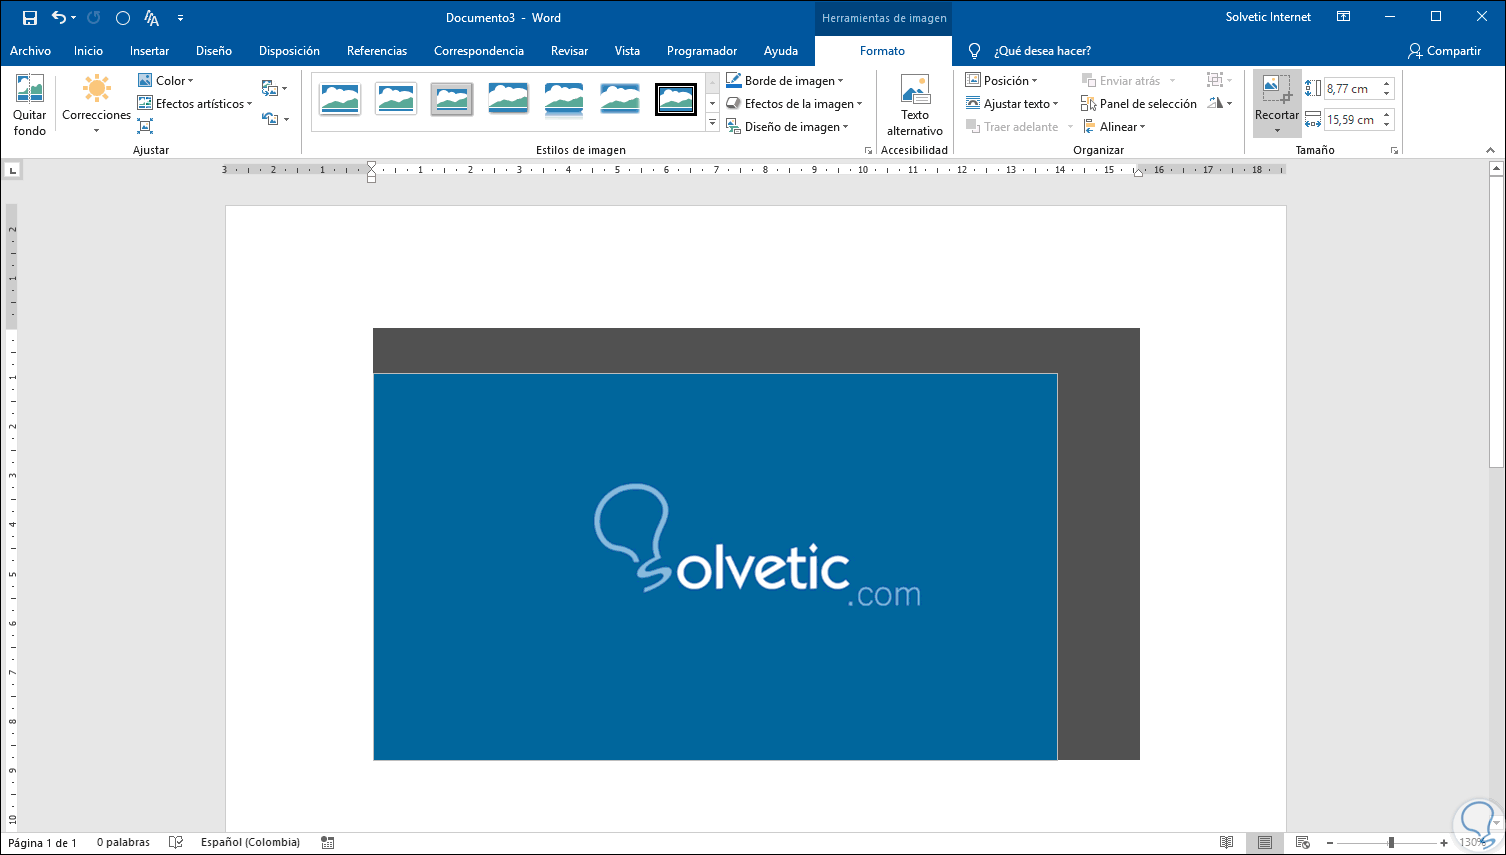Collapse the ribbon
Image resolution: width=1506 pixels, height=855 pixels.
1491,150
